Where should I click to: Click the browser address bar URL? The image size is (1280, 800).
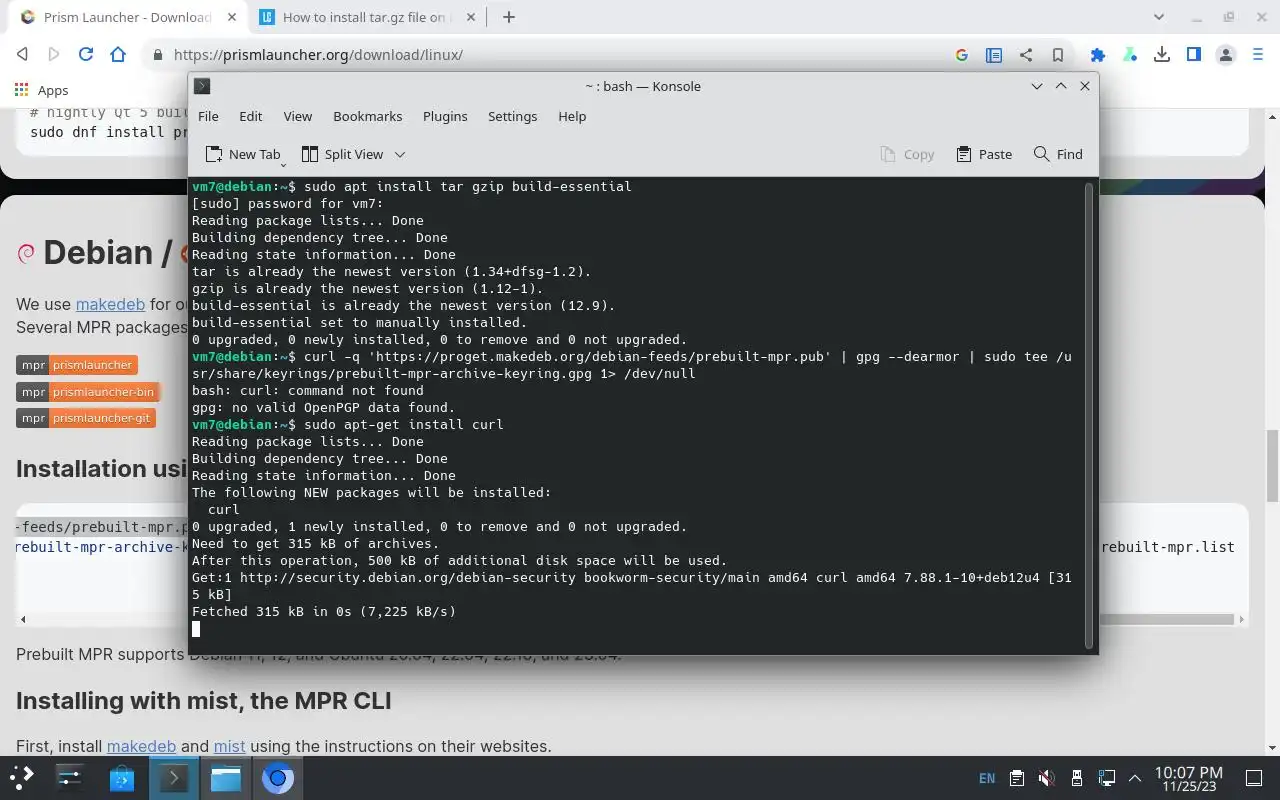click(318, 55)
